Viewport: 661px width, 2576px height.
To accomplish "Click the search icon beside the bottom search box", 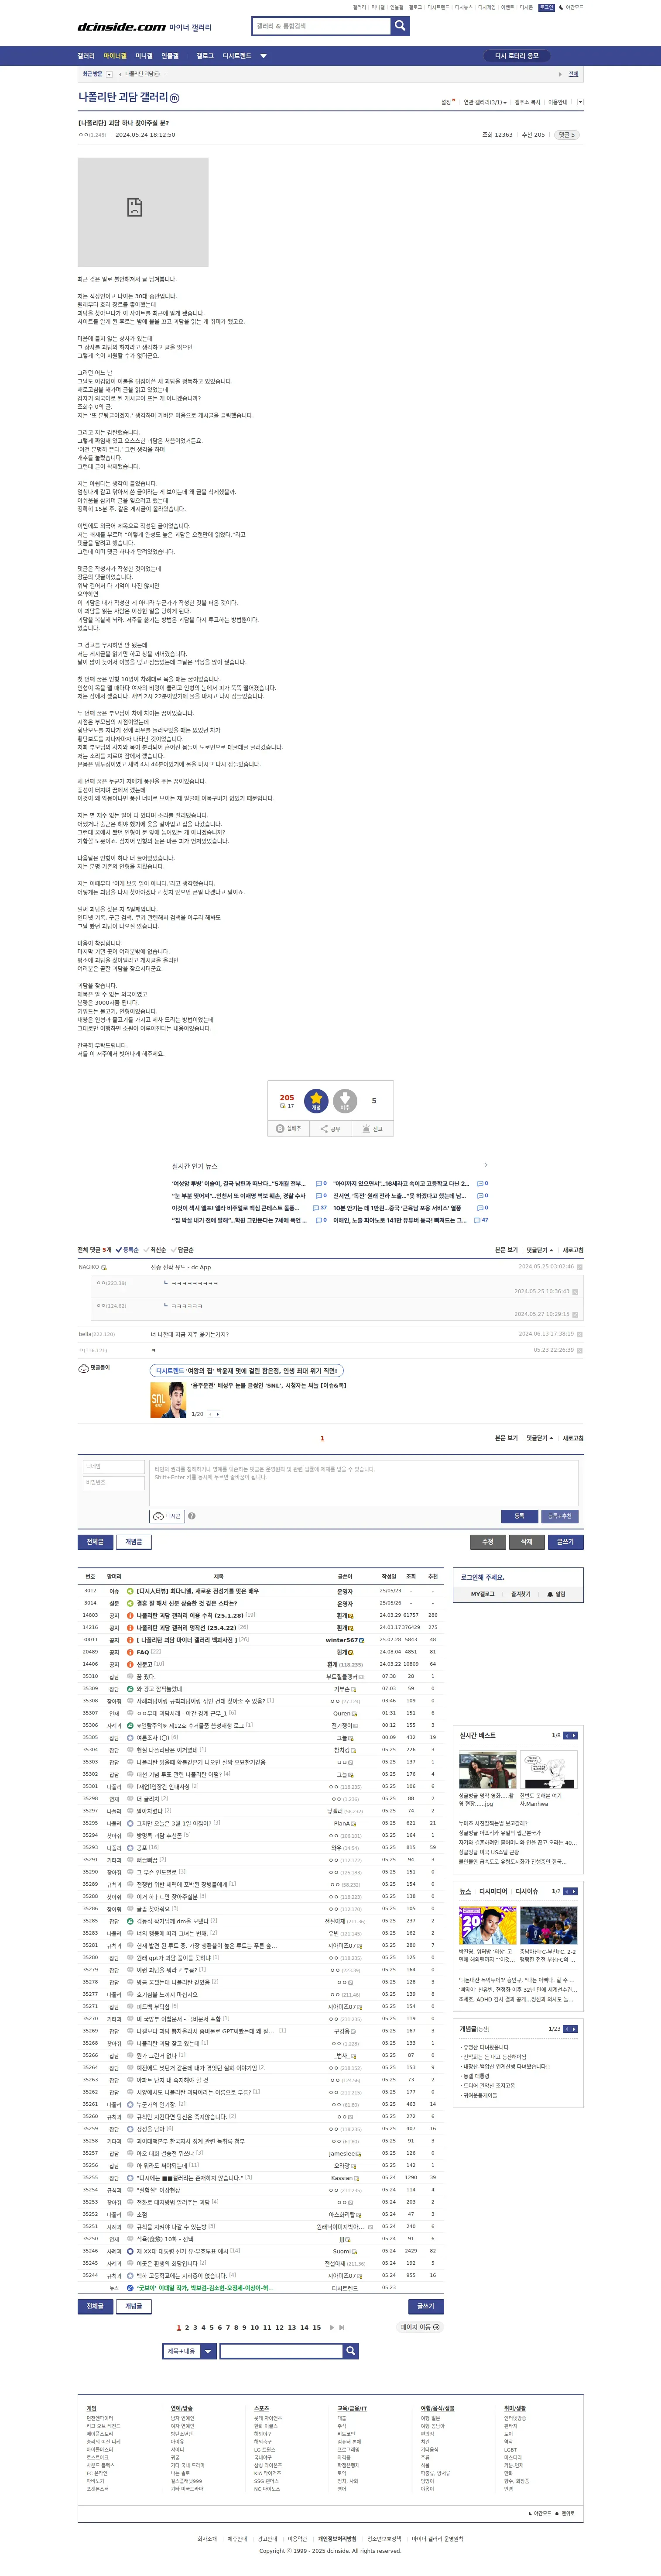I will [x=350, y=2351].
